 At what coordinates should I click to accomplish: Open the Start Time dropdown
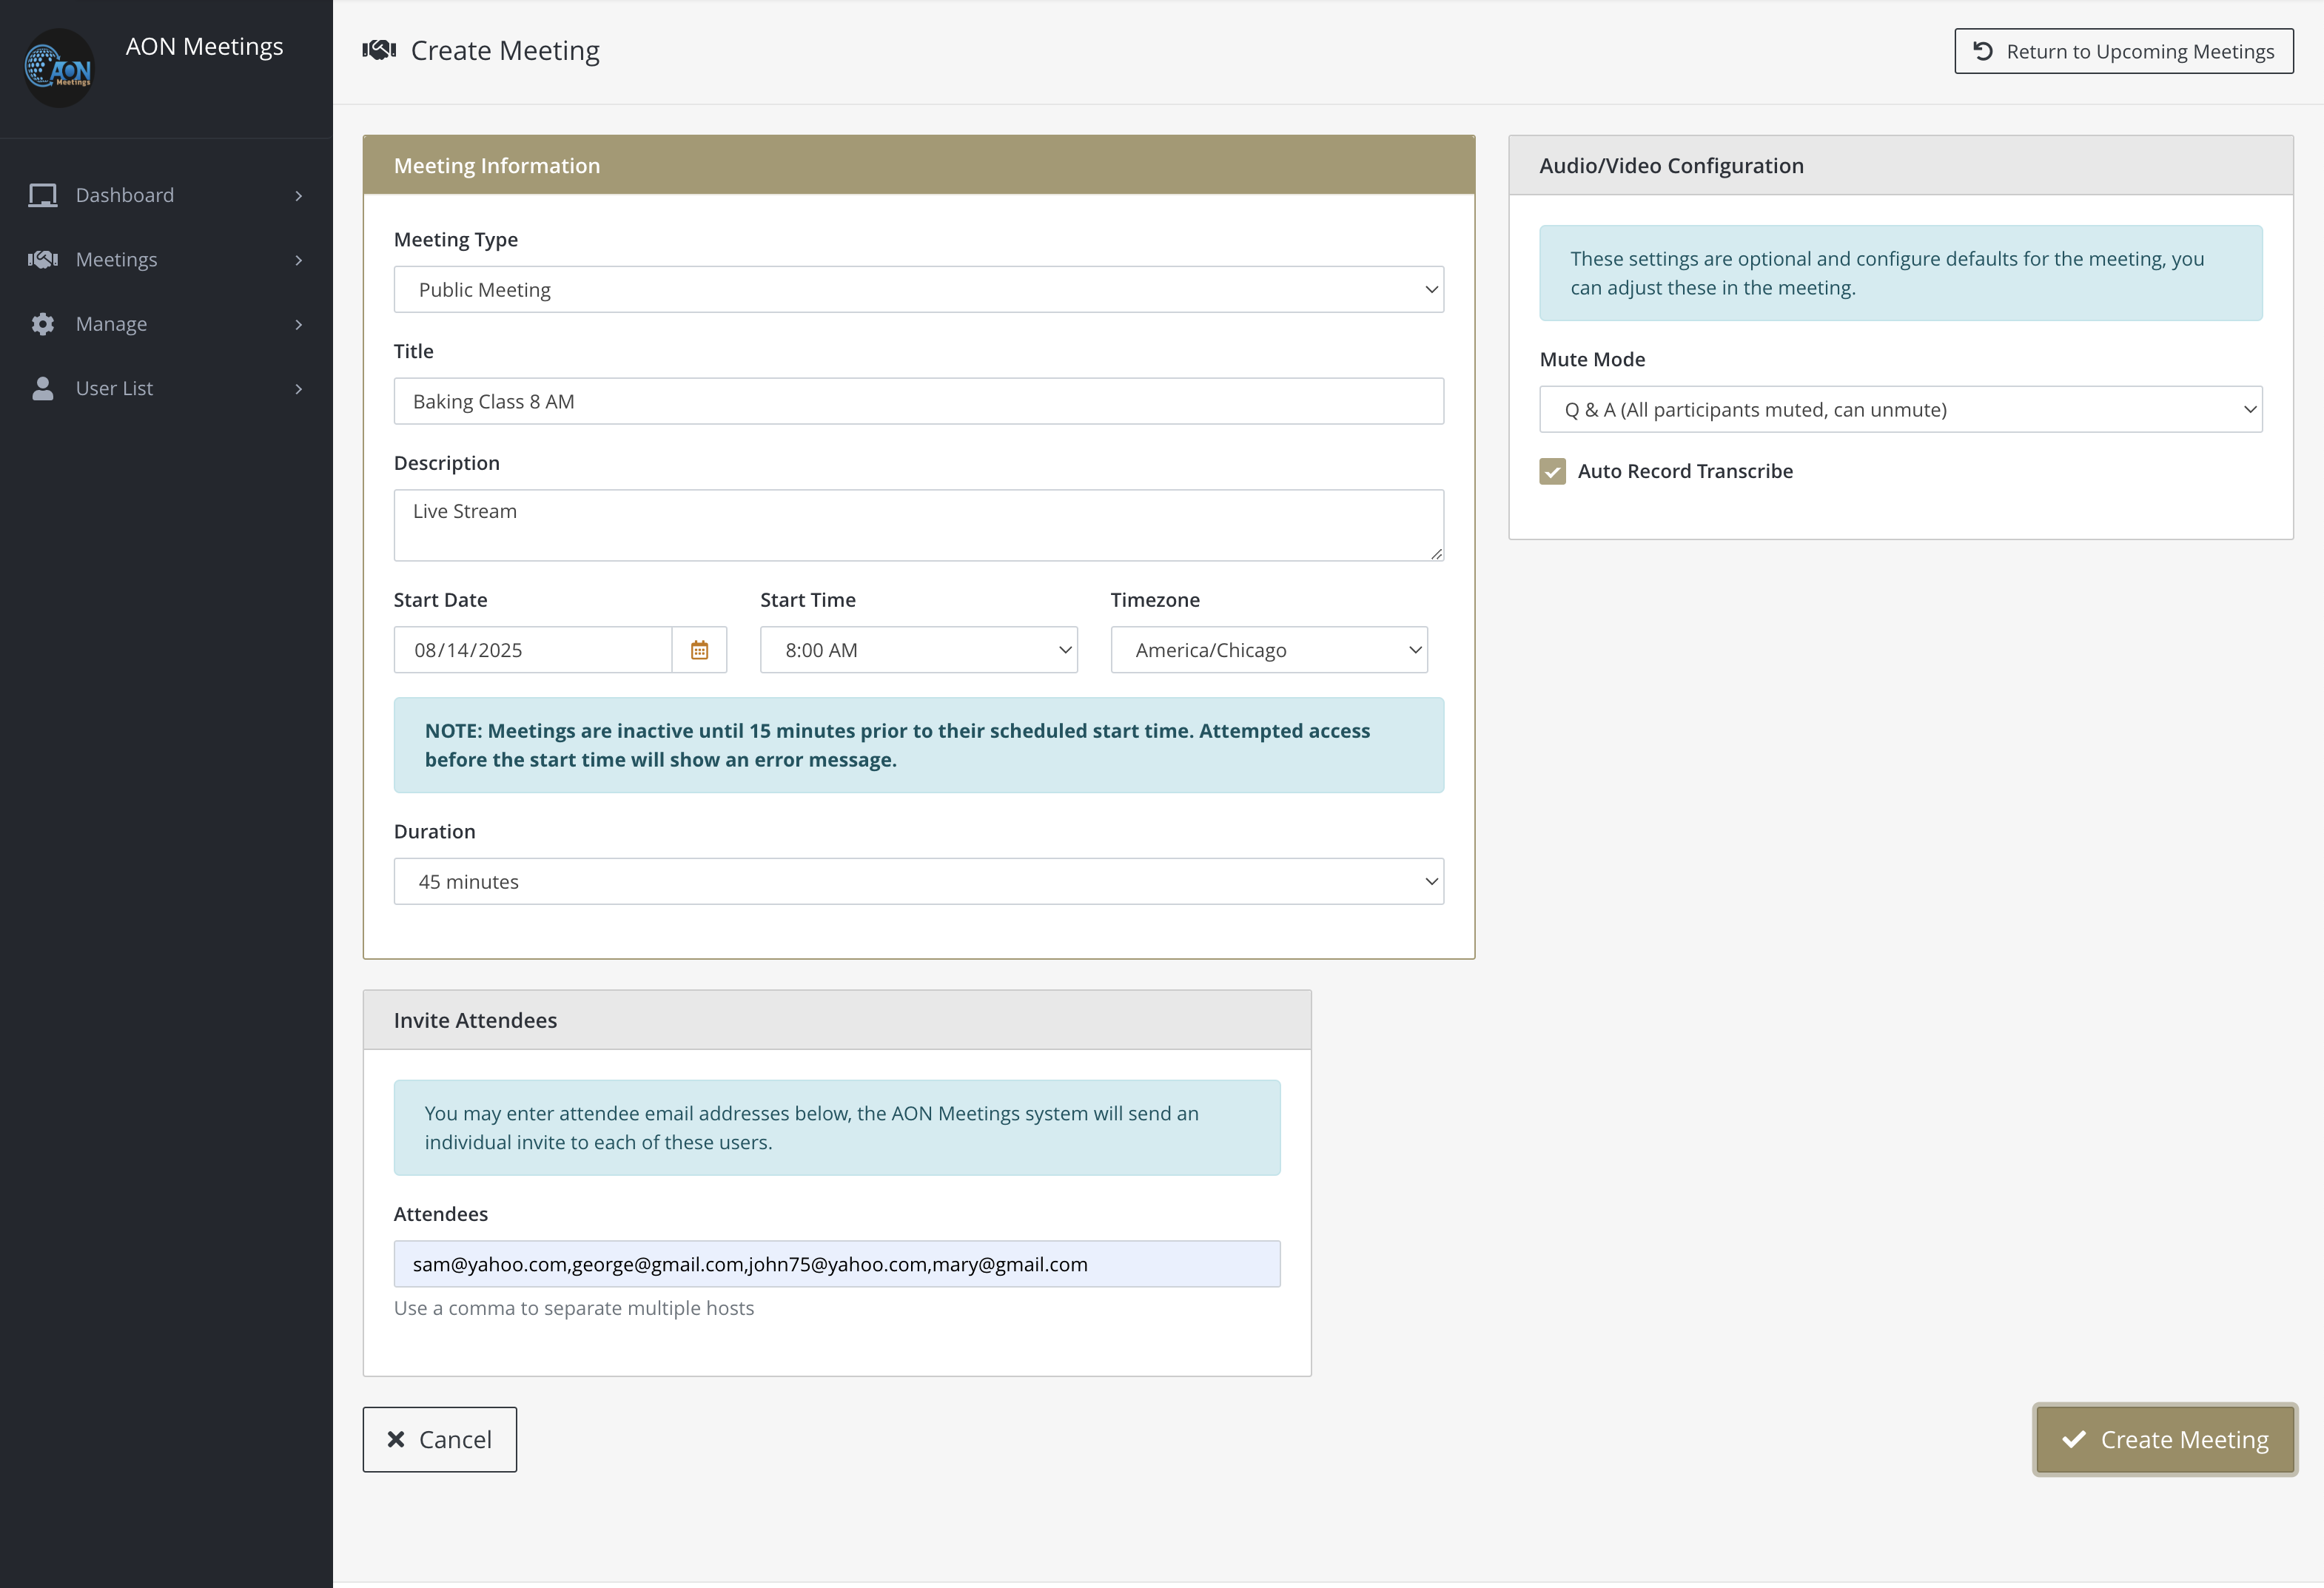tap(918, 650)
